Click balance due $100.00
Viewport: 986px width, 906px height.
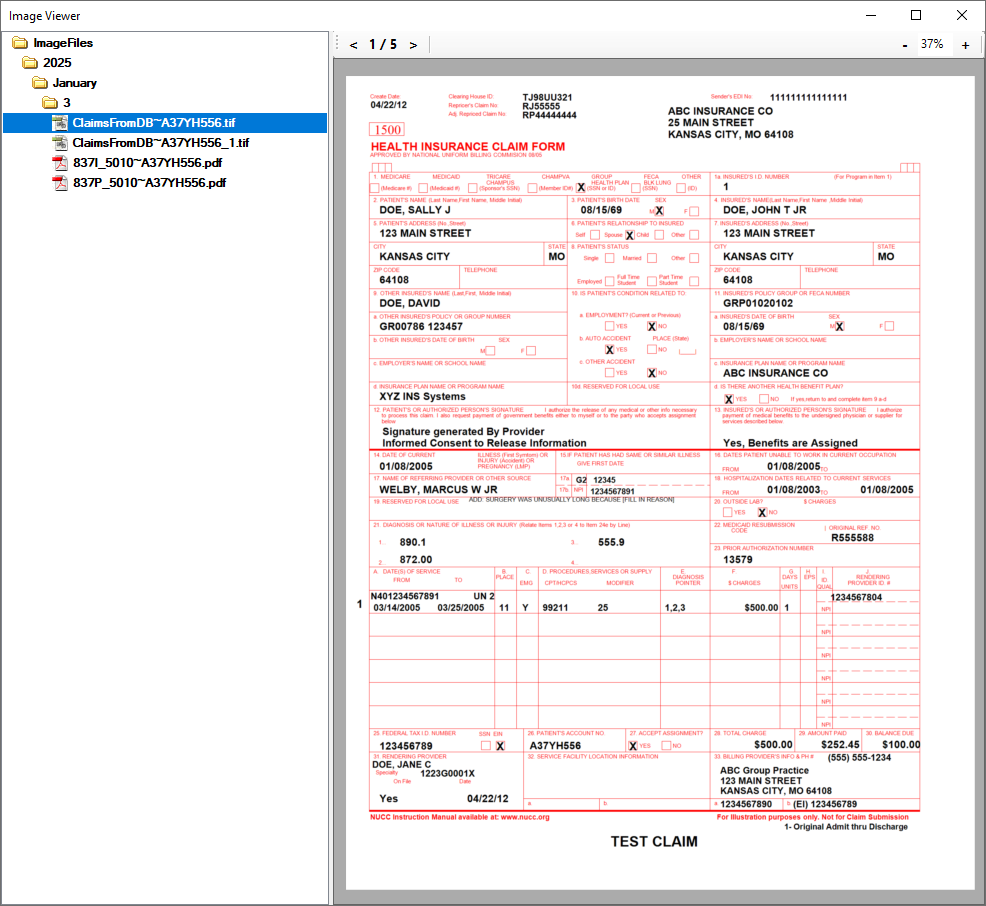click(x=901, y=744)
